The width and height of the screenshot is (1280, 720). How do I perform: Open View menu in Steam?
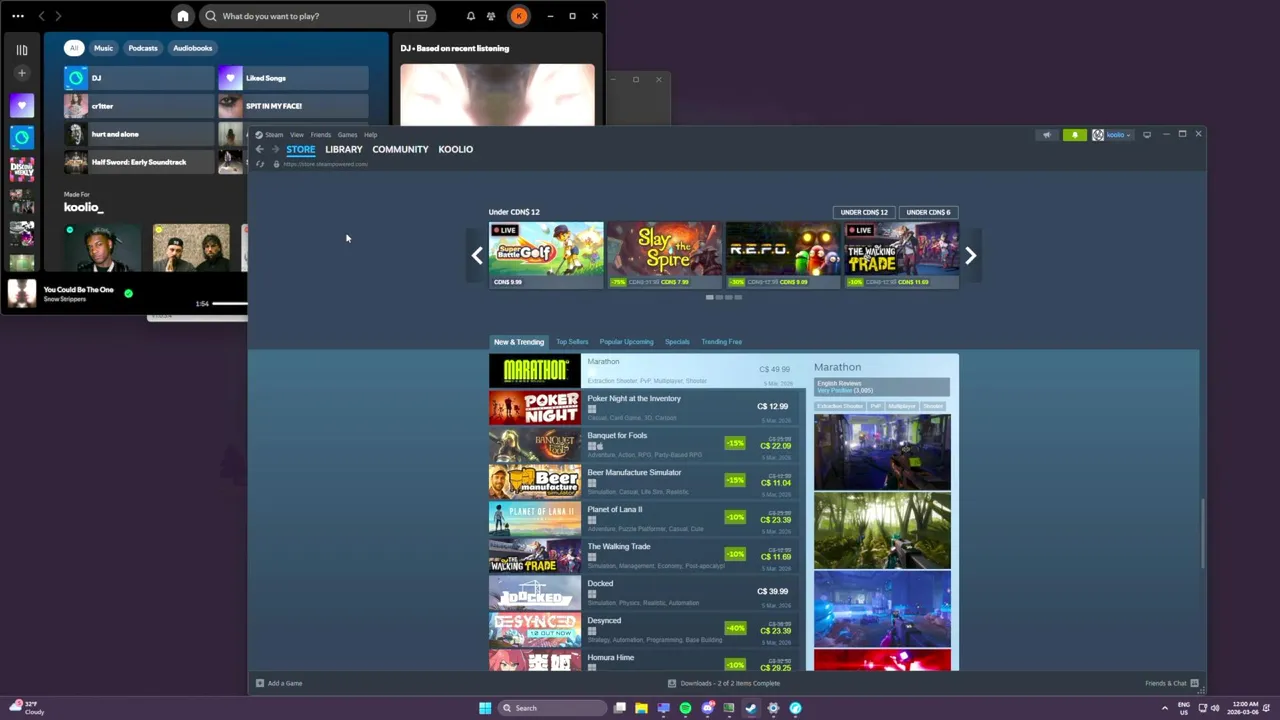[297, 135]
